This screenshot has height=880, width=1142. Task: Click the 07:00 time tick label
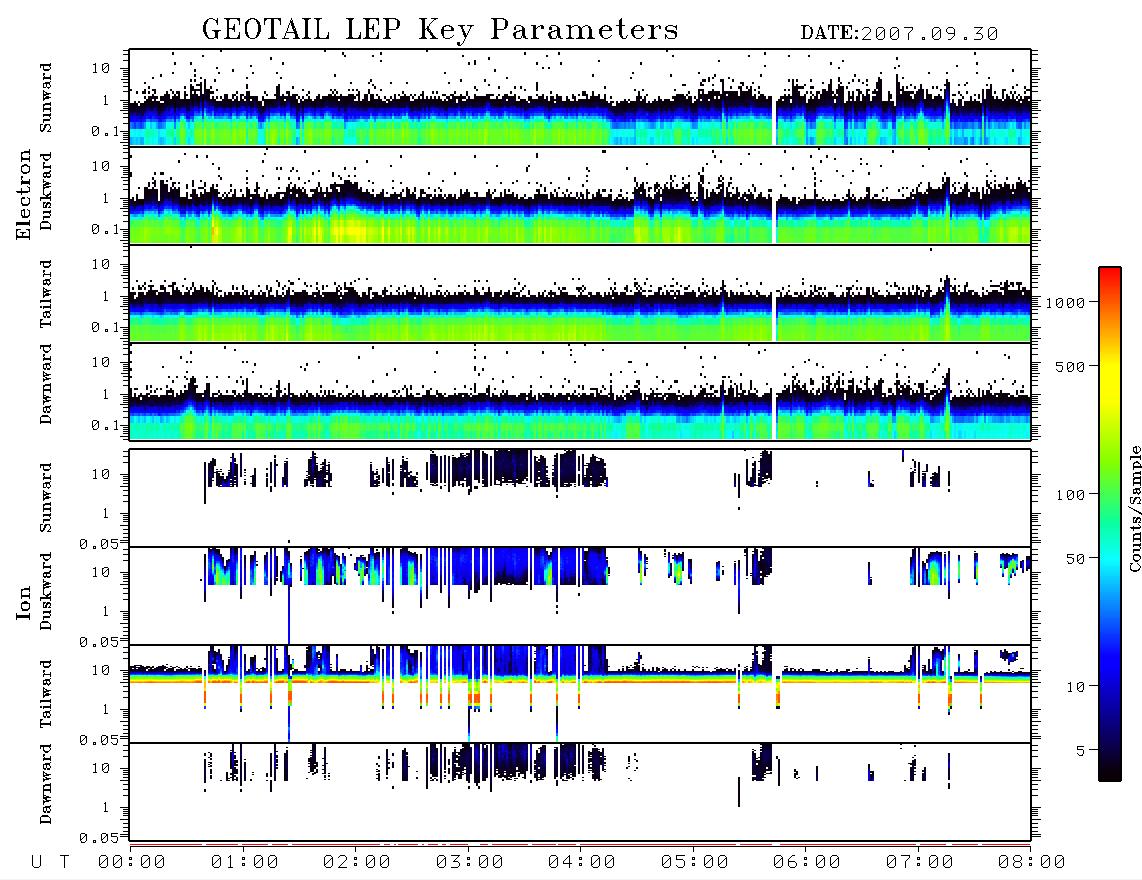click(920, 863)
